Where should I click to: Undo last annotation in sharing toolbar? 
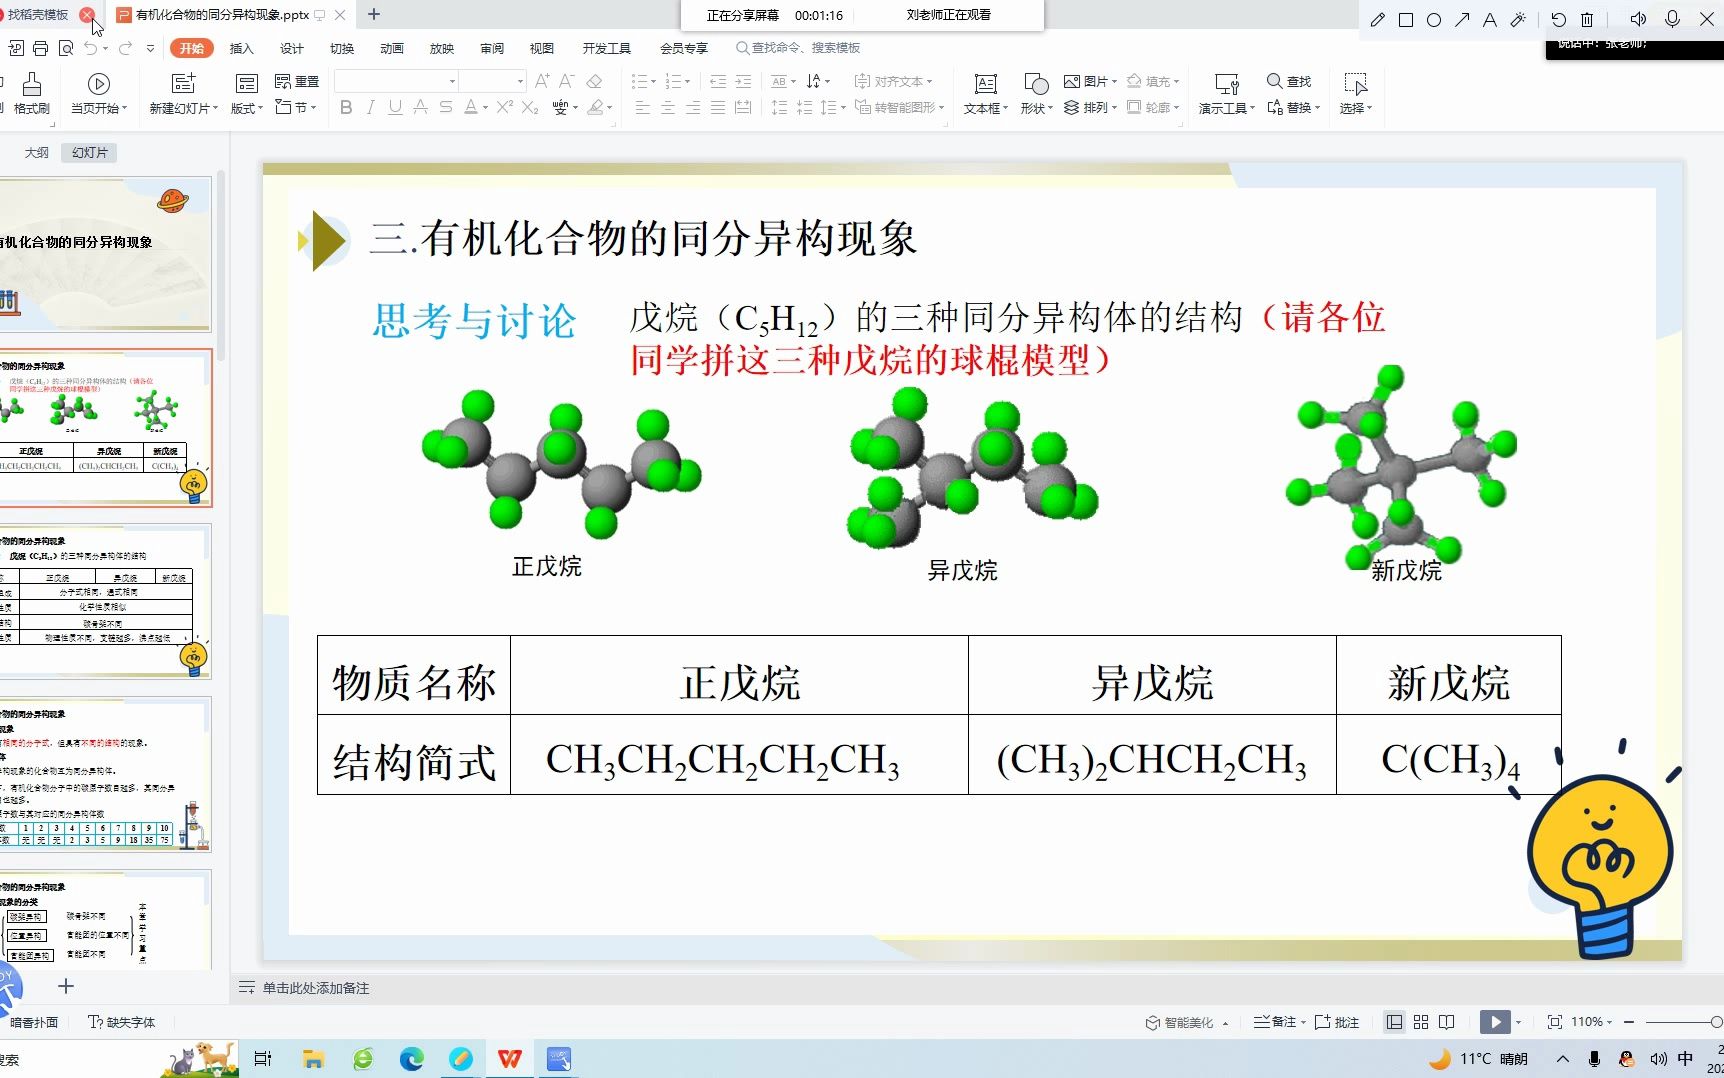(x=1558, y=20)
